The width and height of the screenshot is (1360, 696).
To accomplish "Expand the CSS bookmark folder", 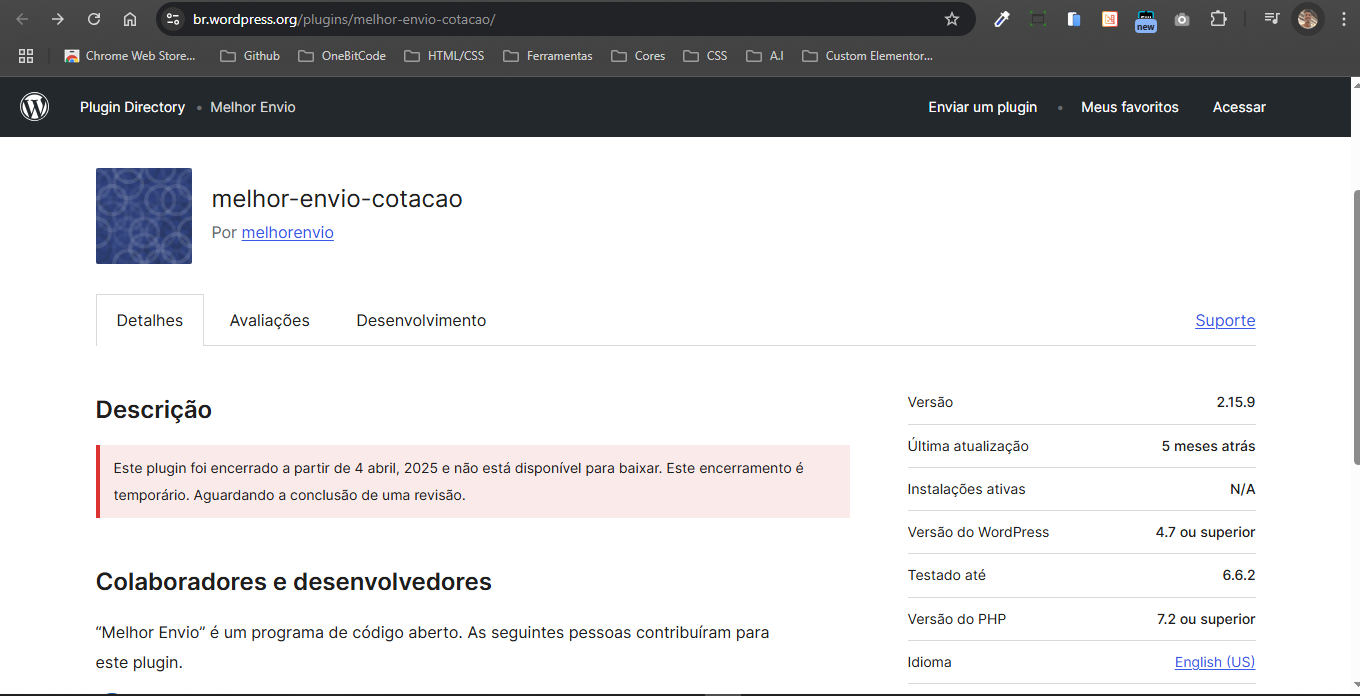I will pyautogui.click(x=705, y=56).
